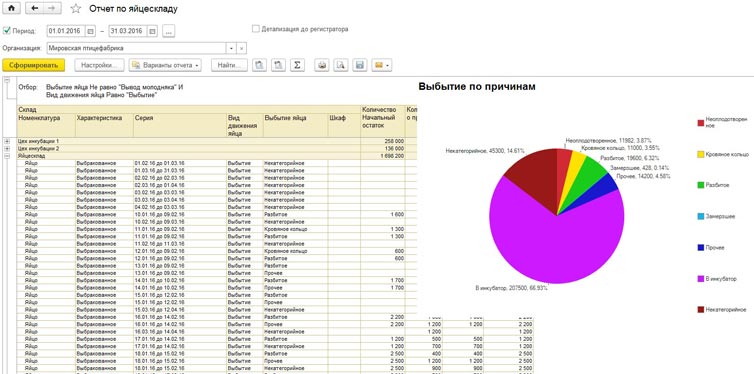Click Прочее dark blue legend swatch
The width and height of the screenshot is (754, 374).
701,248
